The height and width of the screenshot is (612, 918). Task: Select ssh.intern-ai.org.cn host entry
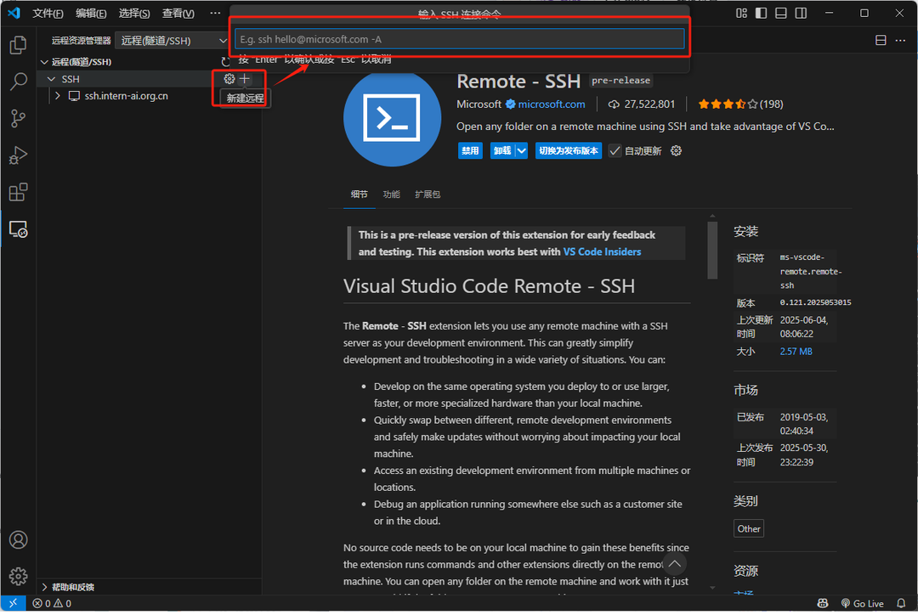tap(126, 95)
